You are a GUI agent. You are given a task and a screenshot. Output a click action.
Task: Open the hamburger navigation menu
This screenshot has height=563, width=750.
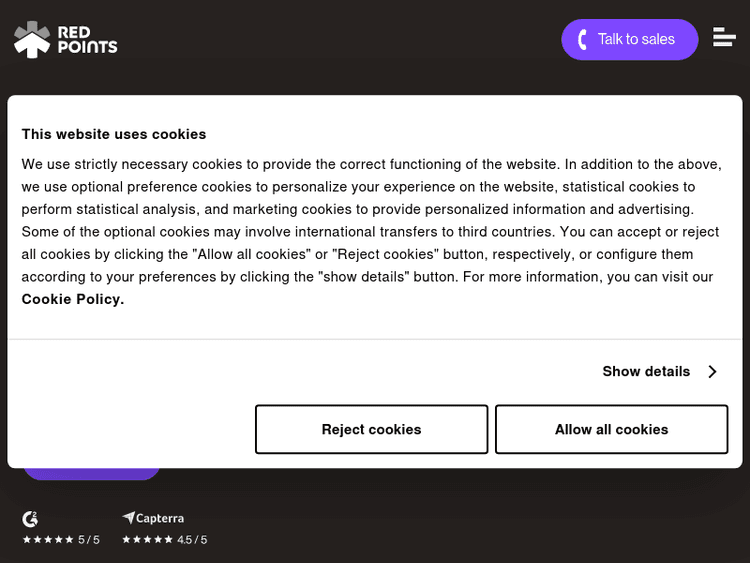coord(724,38)
